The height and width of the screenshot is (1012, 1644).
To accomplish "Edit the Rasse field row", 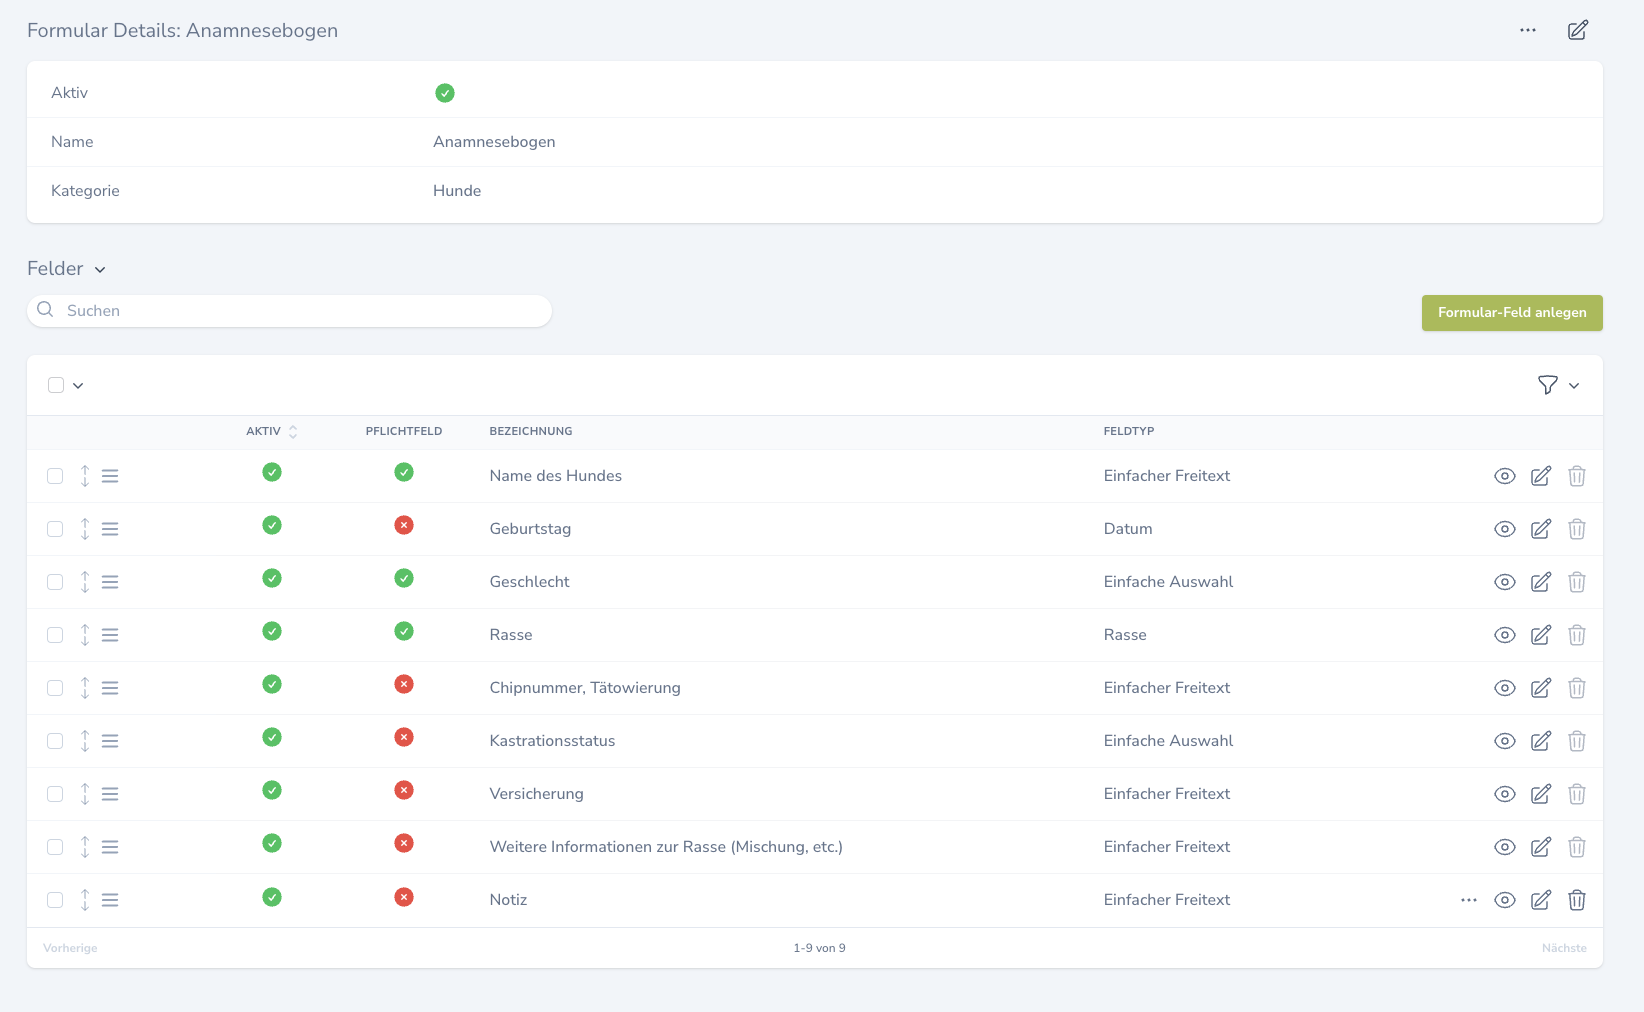I will (x=1541, y=635).
